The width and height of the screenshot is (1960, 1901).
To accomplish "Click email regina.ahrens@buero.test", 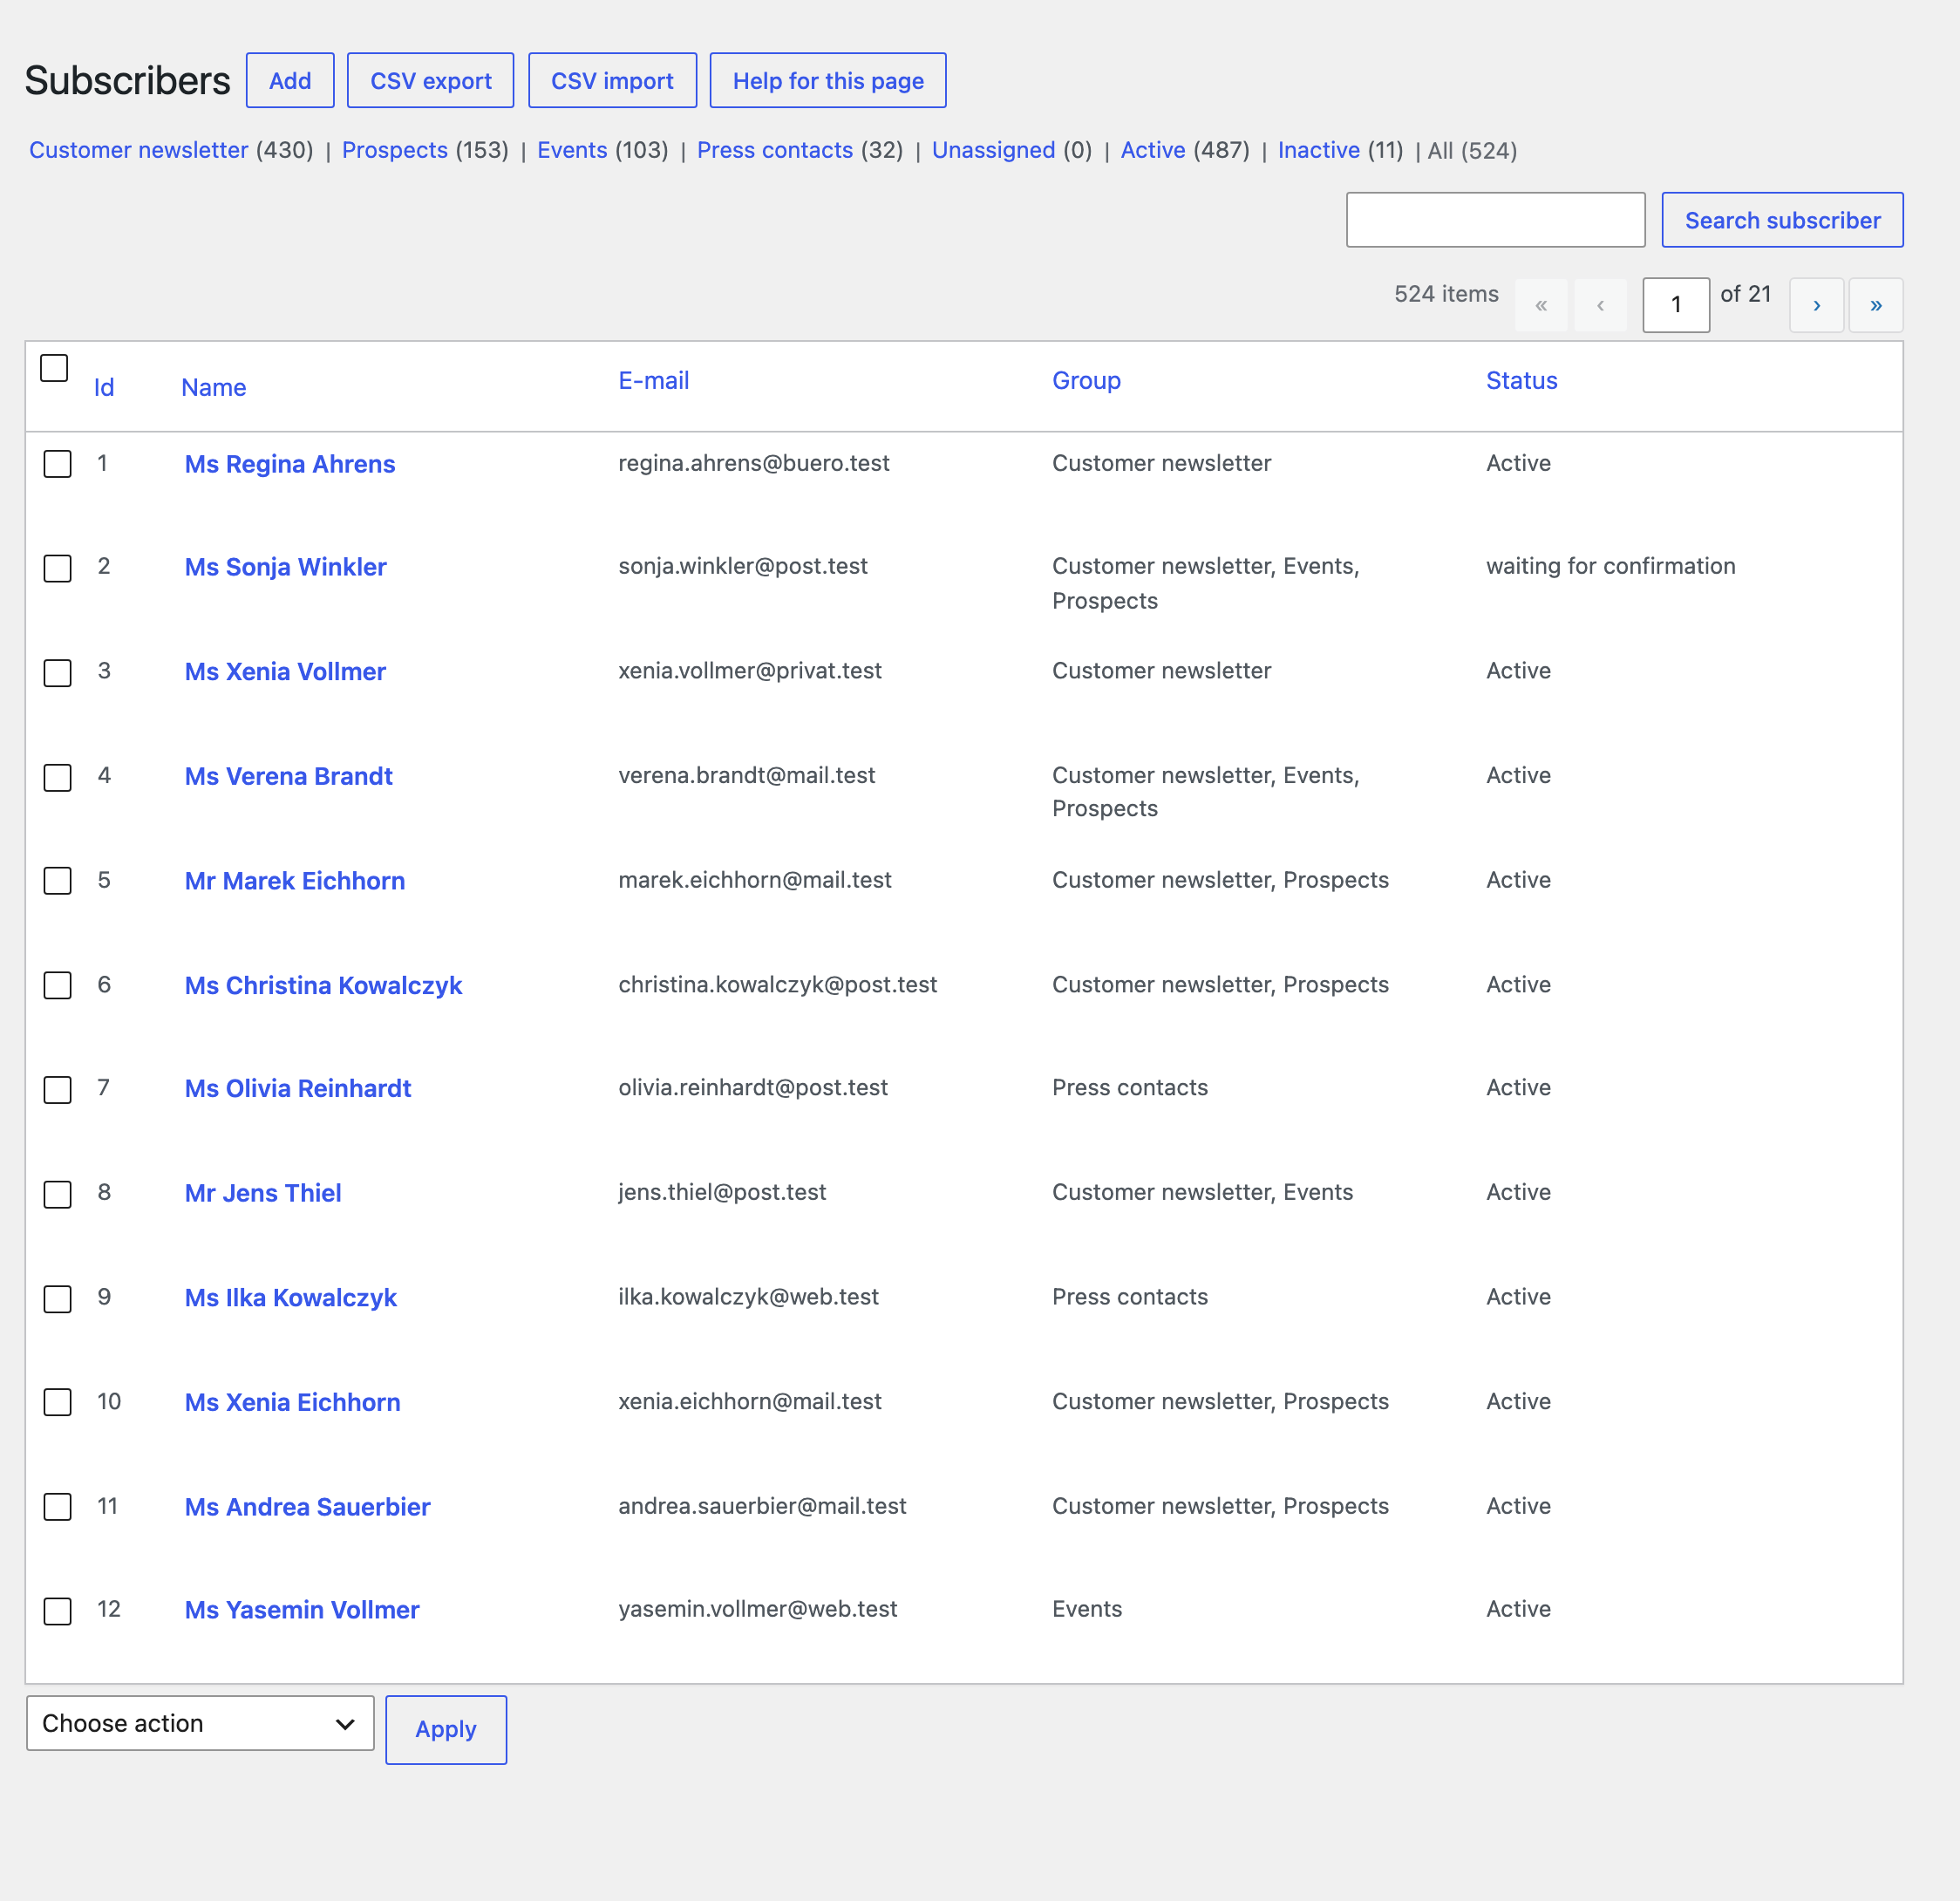I will (754, 463).
